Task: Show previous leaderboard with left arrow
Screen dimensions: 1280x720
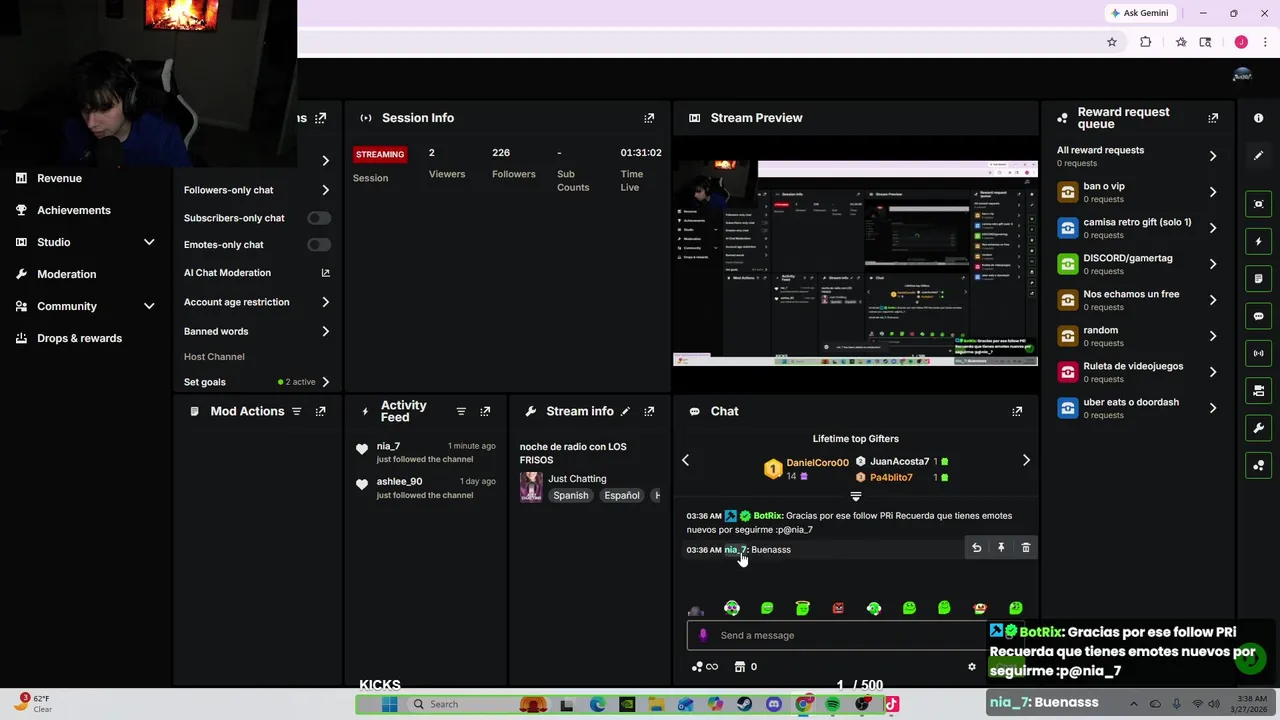Action: (685, 460)
